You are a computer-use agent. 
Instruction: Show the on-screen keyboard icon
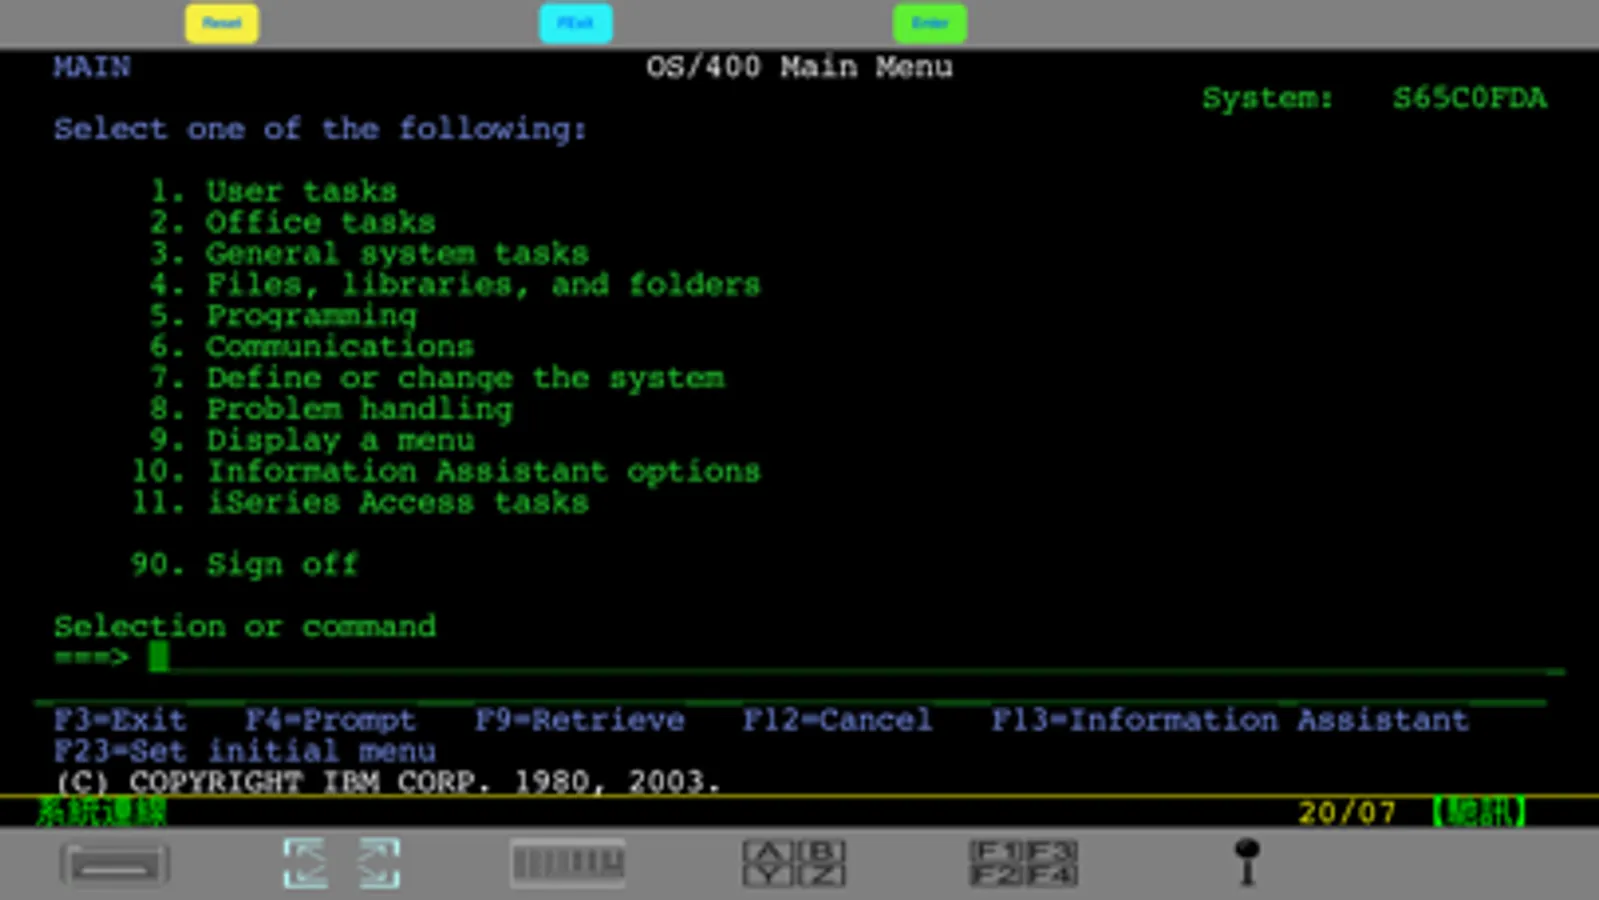[x=568, y=863]
